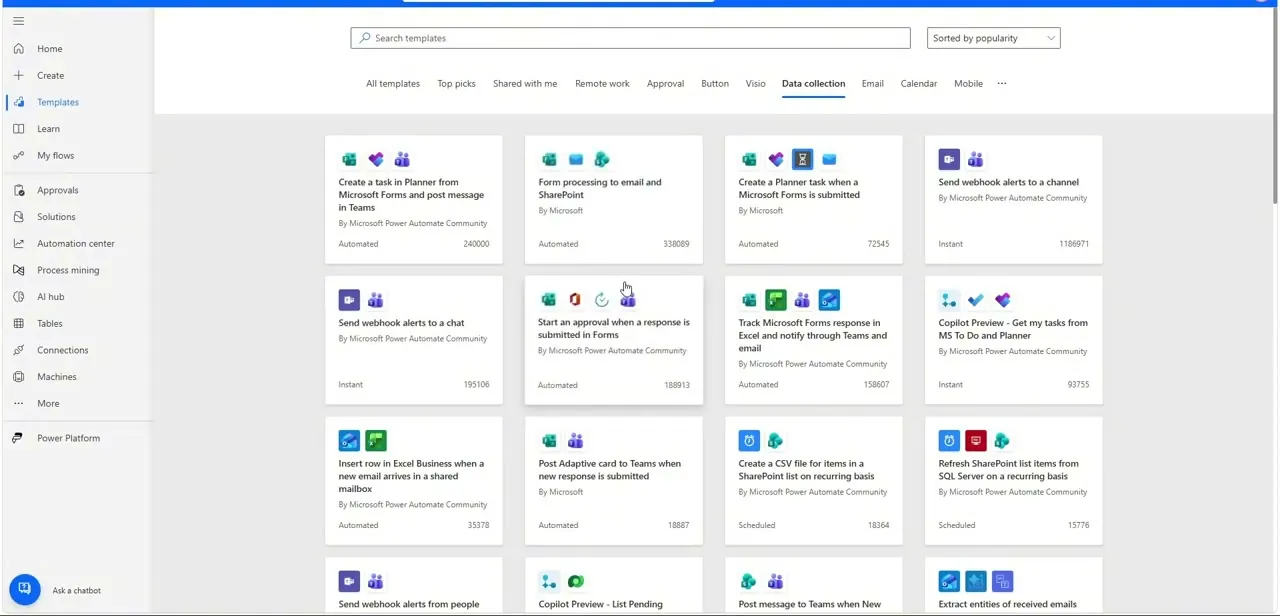This screenshot has width=1280, height=616.
Task: Switch to Approval tab
Action: coord(665,83)
